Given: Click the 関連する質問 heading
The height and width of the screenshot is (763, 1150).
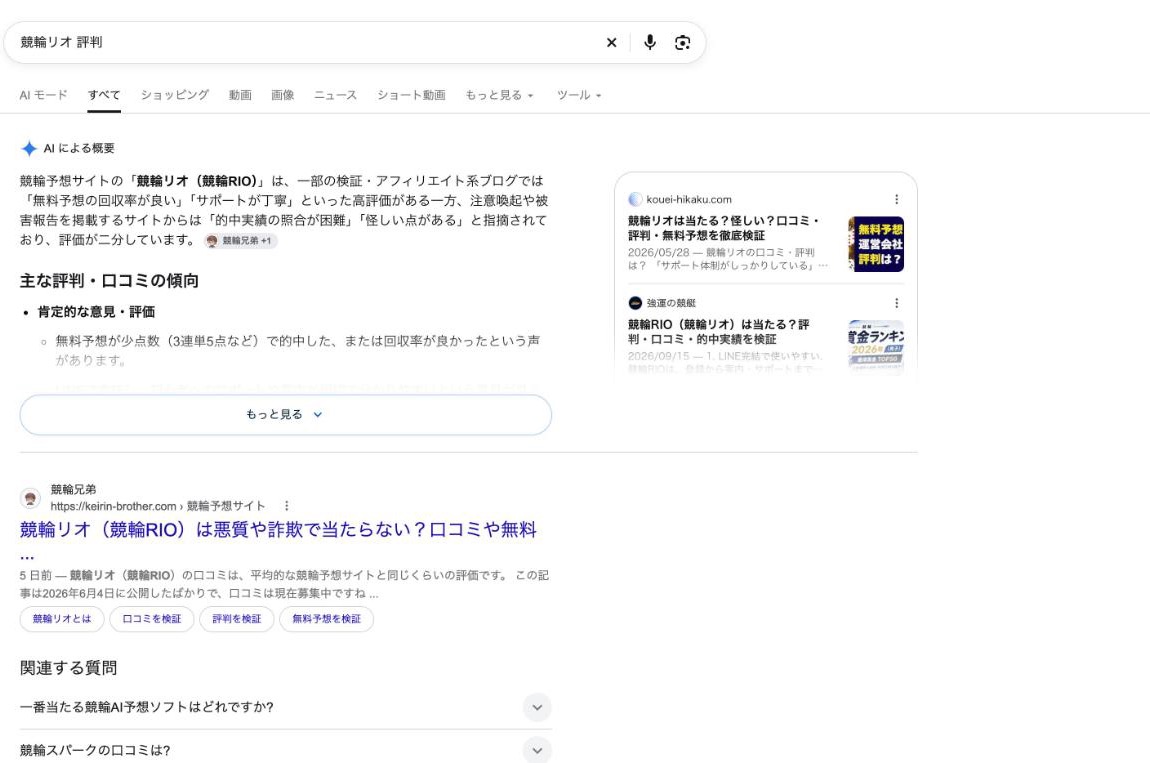Looking at the screenshot, I should (x=68, y=668).
